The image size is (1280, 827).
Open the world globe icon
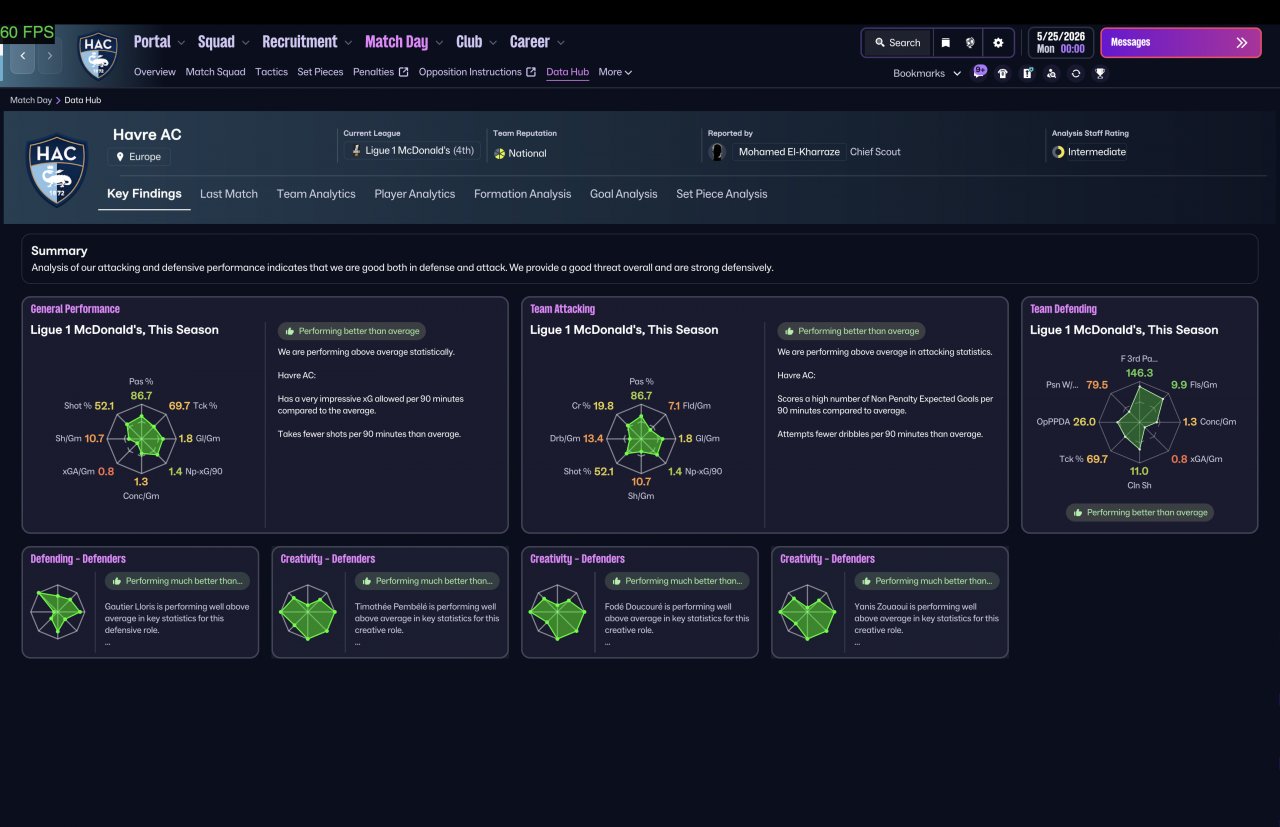click(970, 43)
